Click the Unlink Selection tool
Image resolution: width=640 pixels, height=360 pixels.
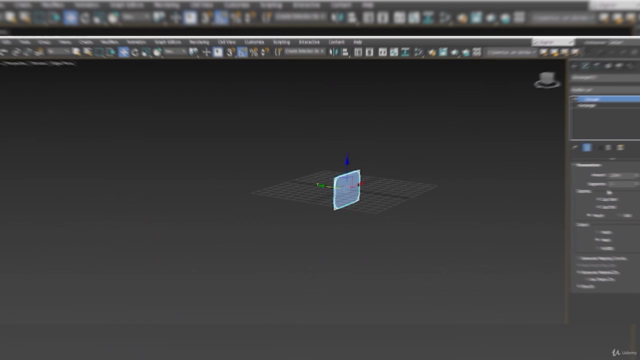[x=28, y=52]
